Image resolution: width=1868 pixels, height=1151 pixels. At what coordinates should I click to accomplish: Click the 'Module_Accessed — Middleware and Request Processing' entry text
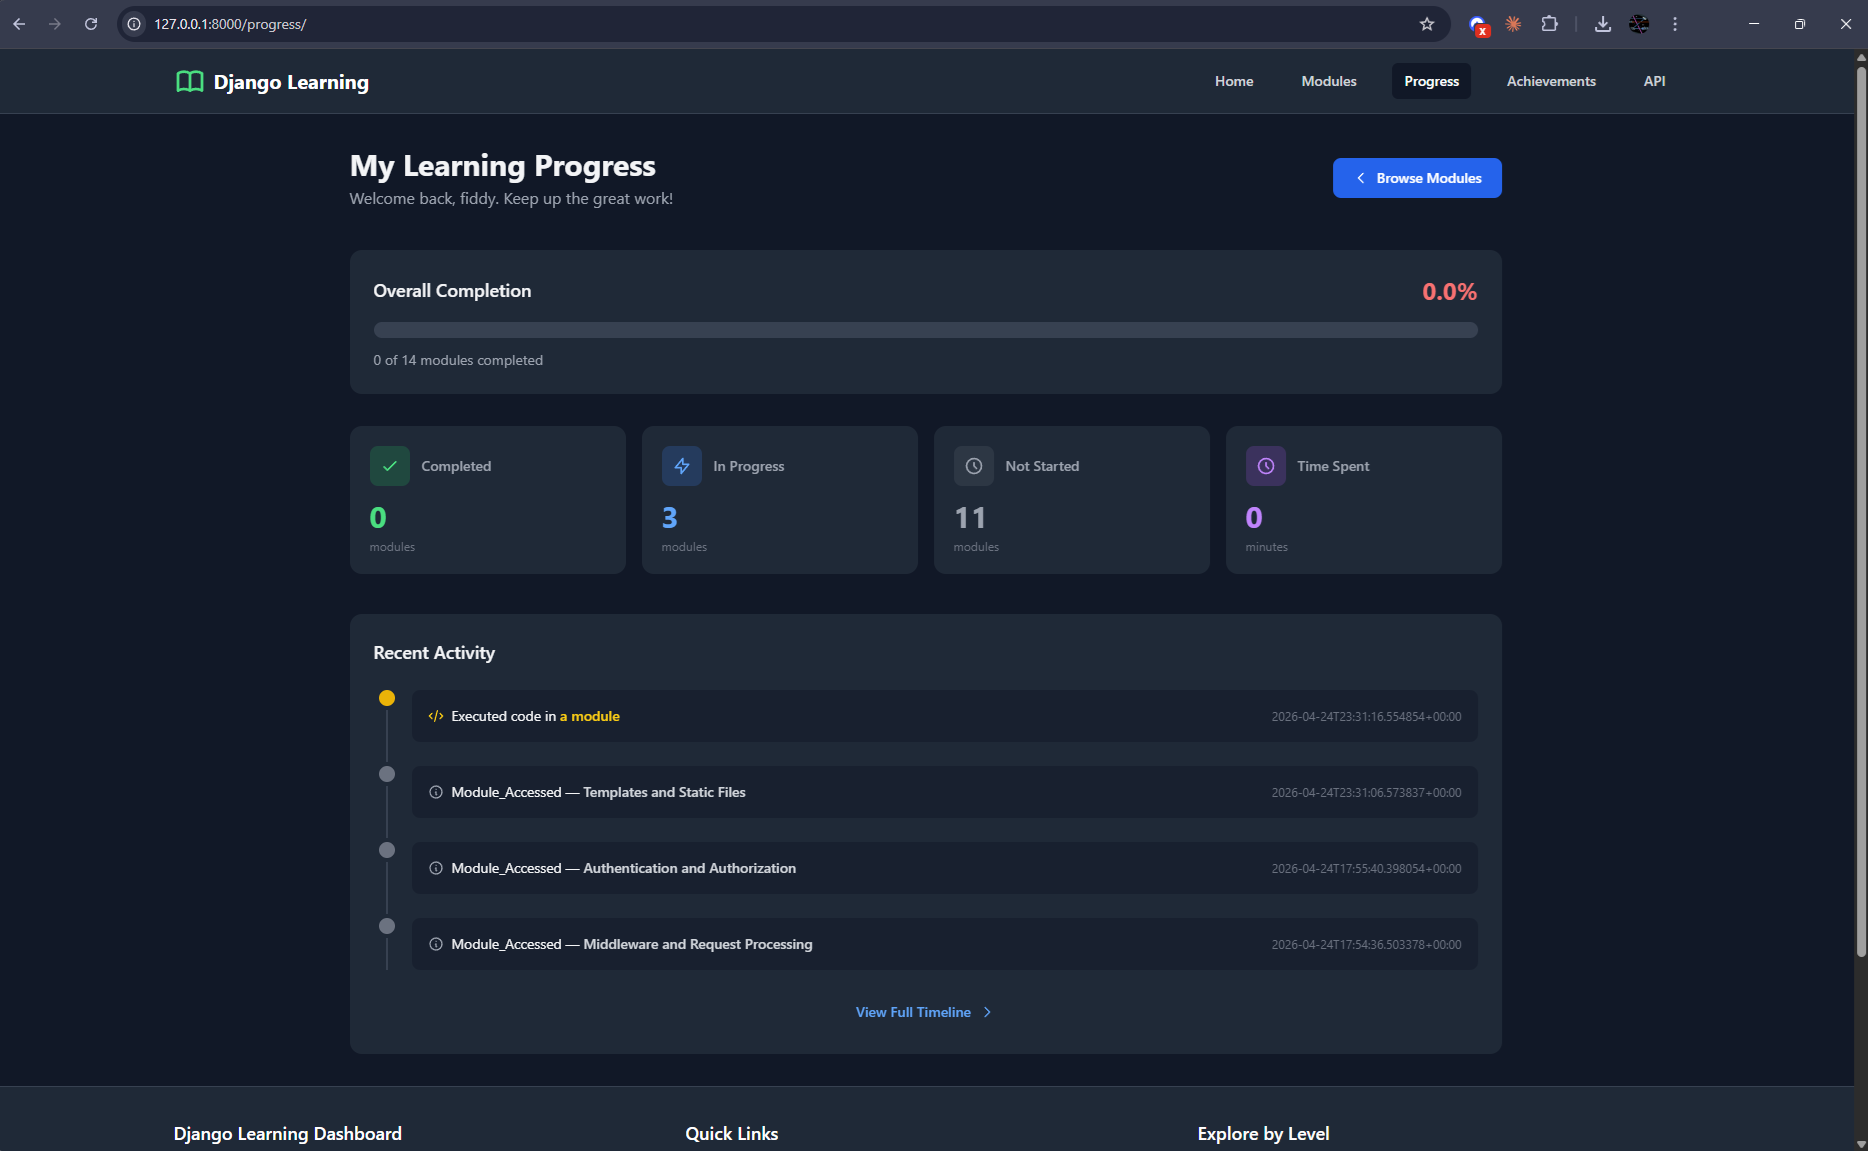pyautogui.click(x=631, y=944)
